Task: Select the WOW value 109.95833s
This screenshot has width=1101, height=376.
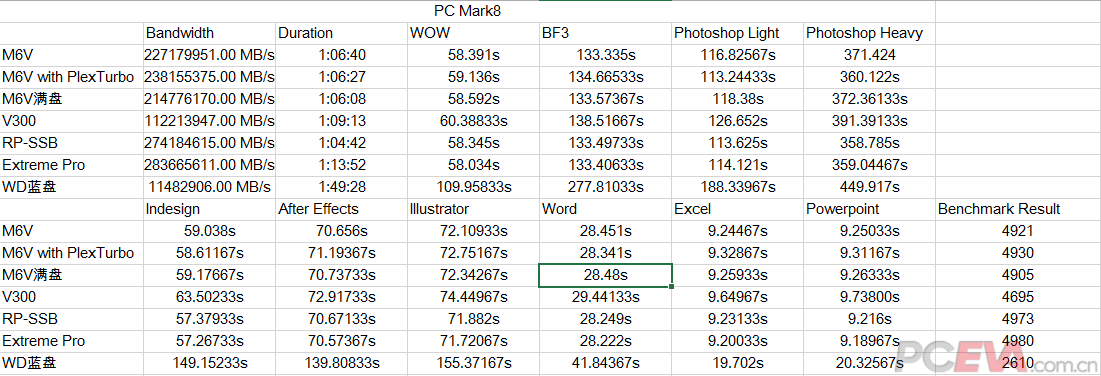Action: (x=473, y=187)
